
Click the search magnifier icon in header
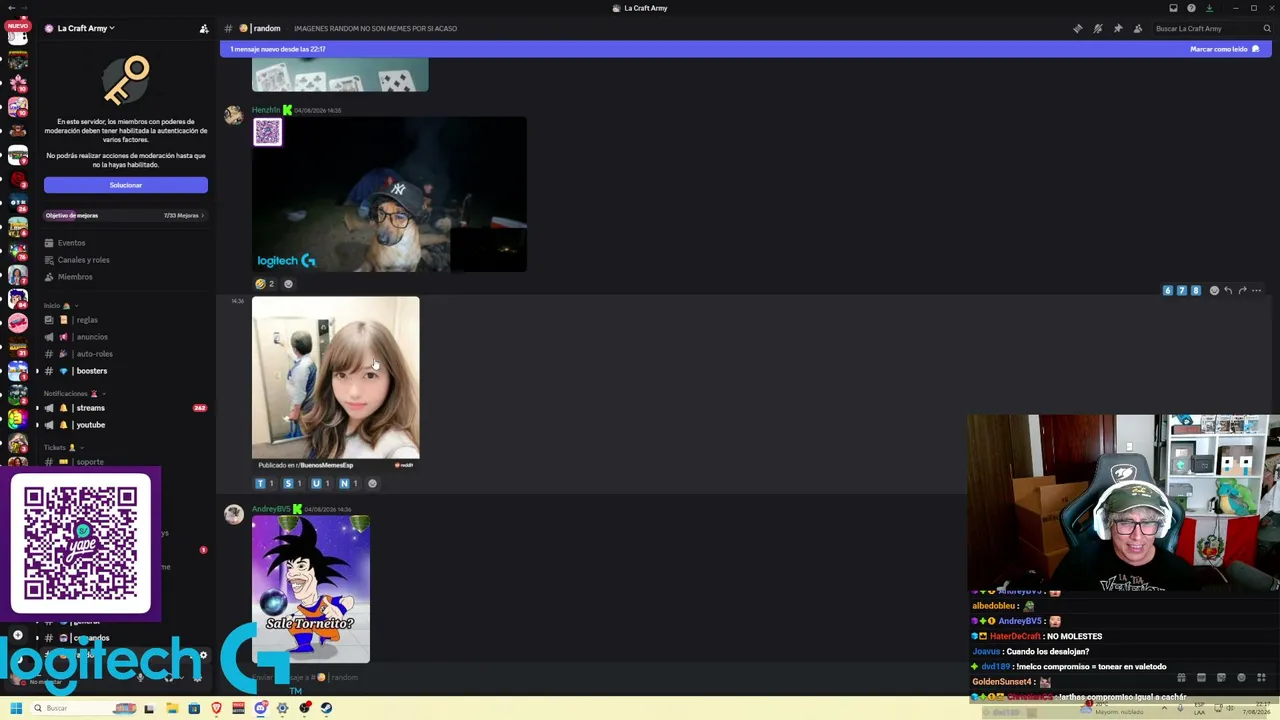pos(1267,28)
